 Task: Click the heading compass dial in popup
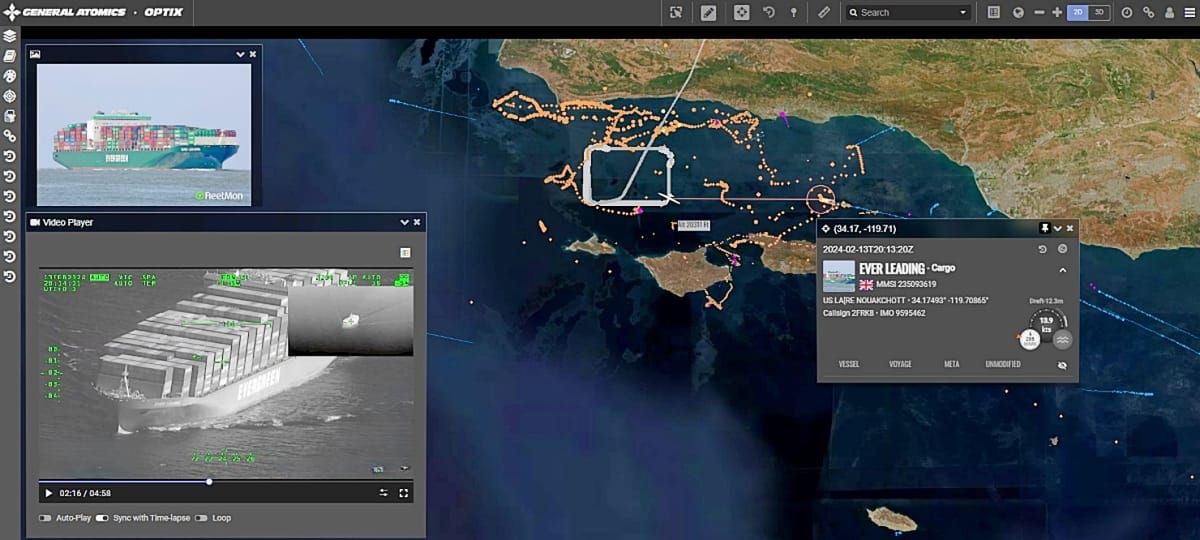1029,340
